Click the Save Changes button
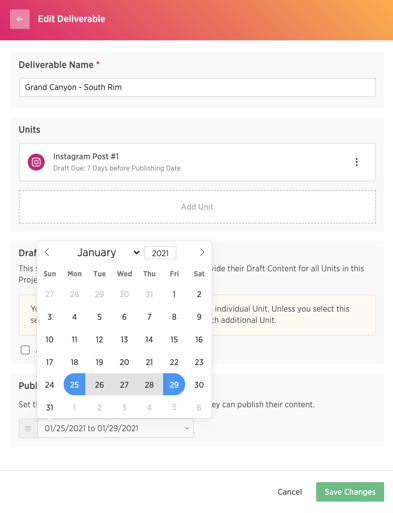The image size is (393, 513). [x=350, y=492]
